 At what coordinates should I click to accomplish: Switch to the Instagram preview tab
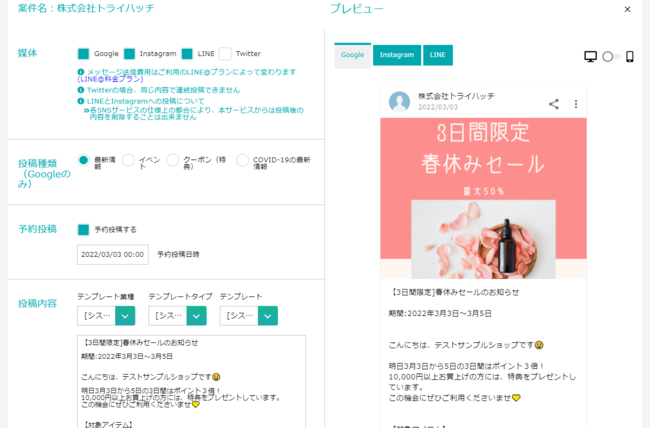[x=396, y=55]
